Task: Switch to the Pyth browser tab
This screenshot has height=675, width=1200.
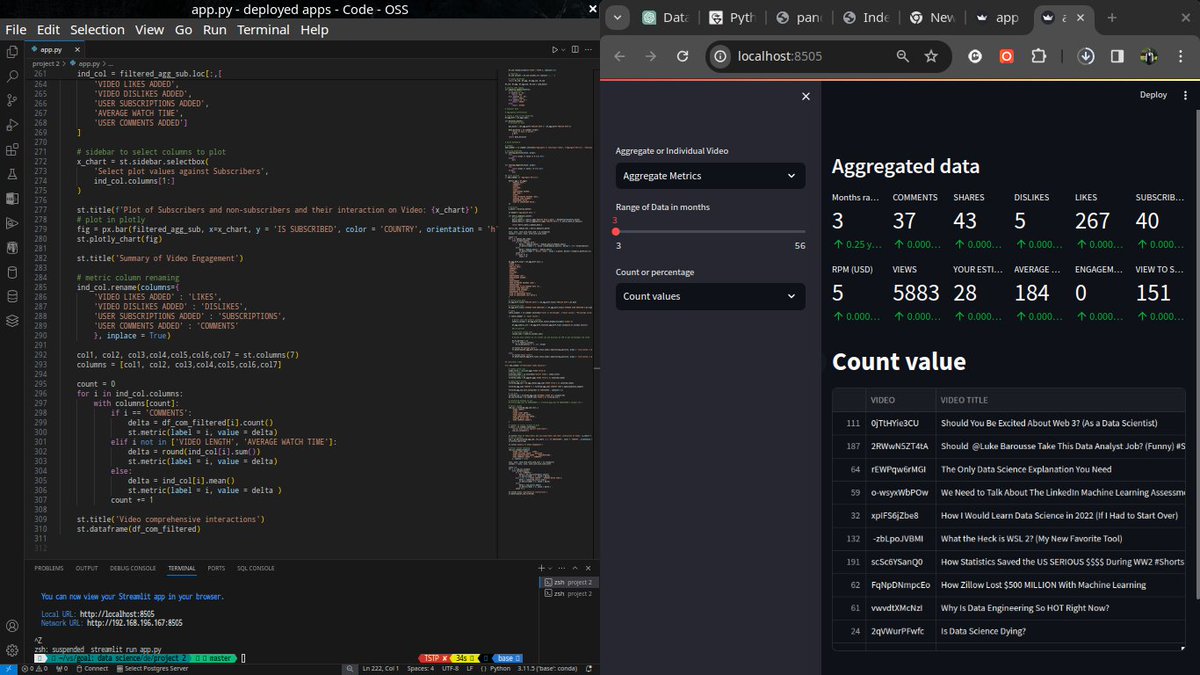Action: (x=733, y=18)
